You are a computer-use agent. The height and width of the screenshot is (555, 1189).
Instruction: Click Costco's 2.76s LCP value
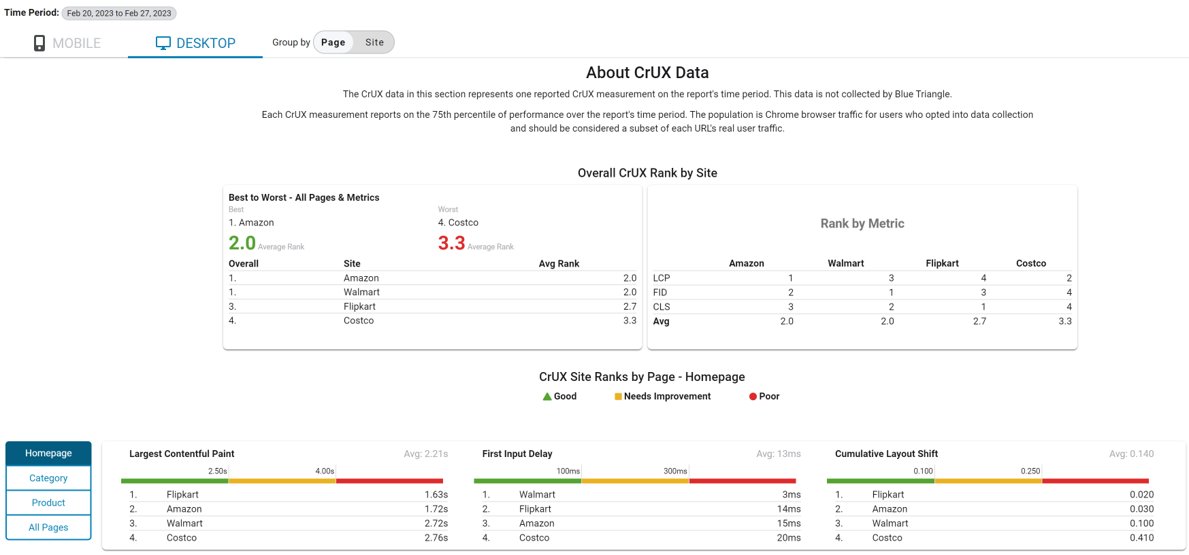(436, 538)
